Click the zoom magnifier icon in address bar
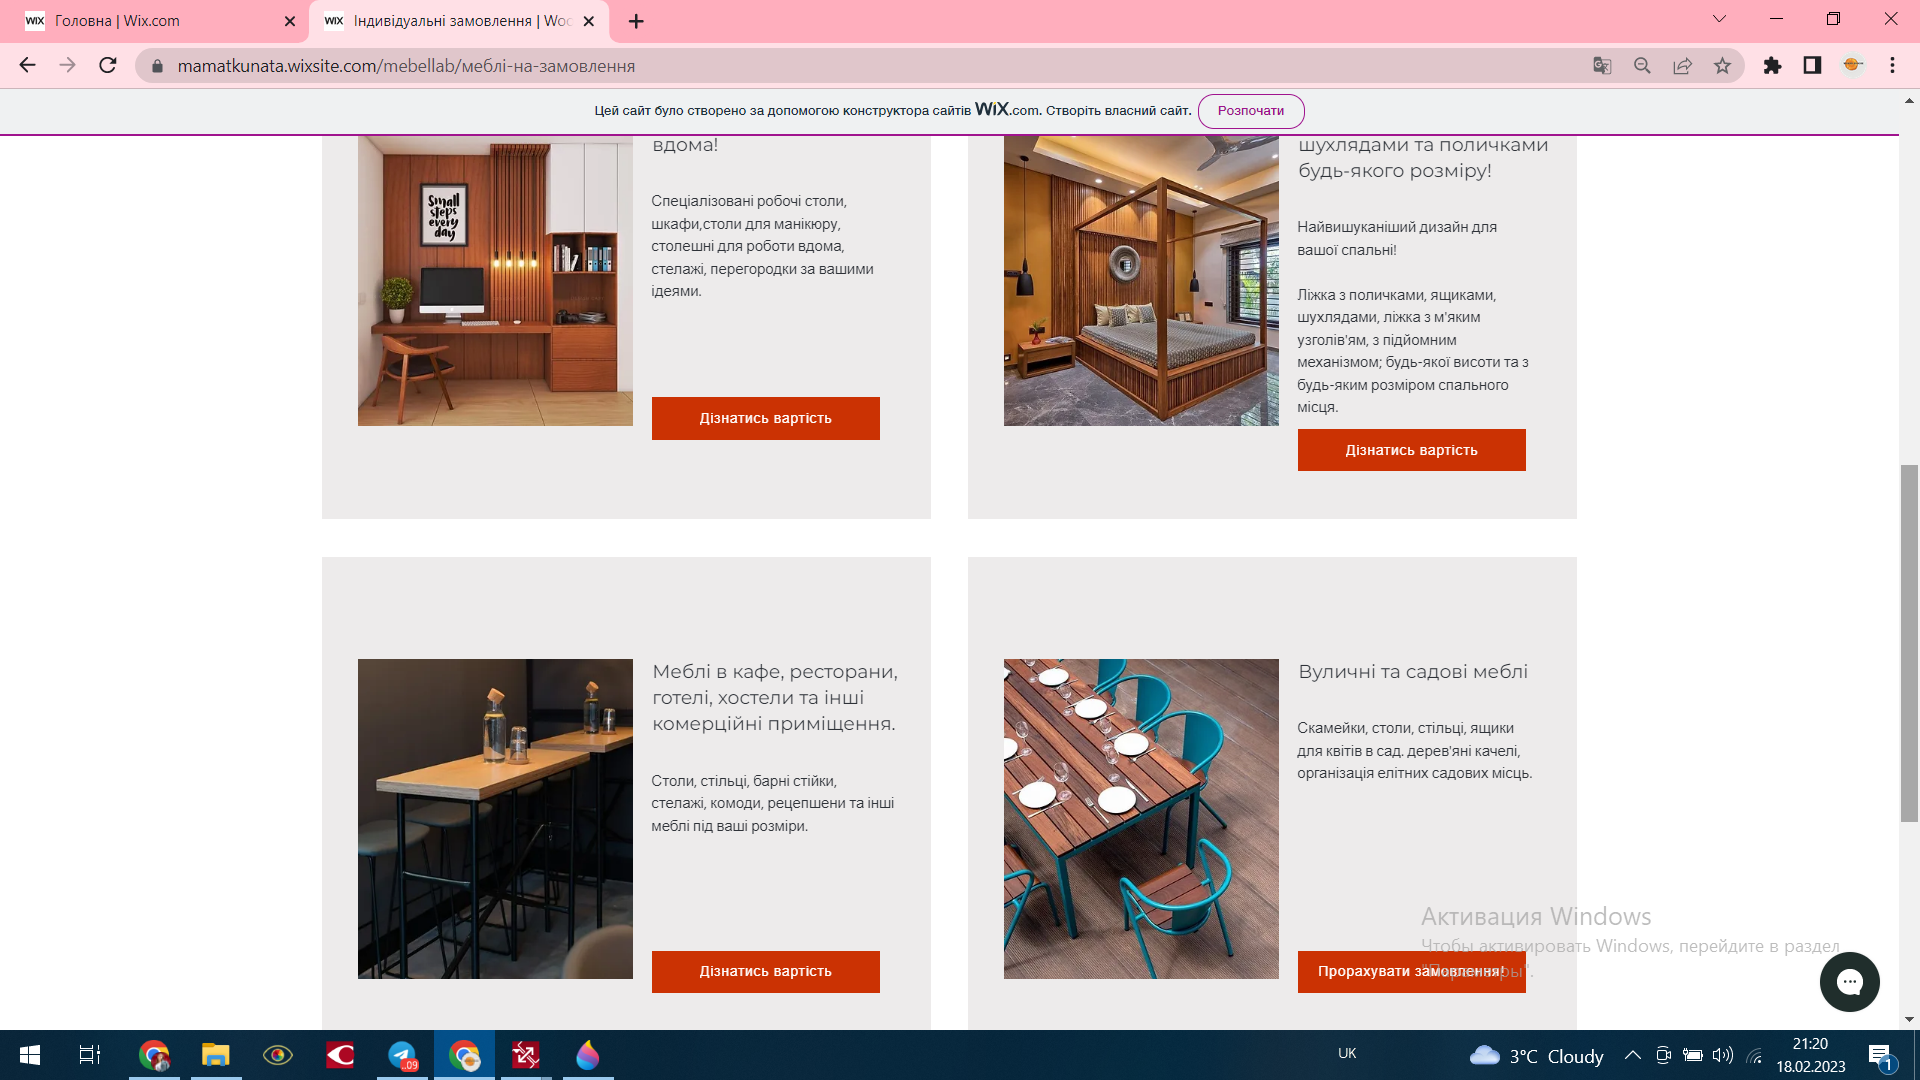Screen dimensions: 1920x1080 (x=1642, y=66)
